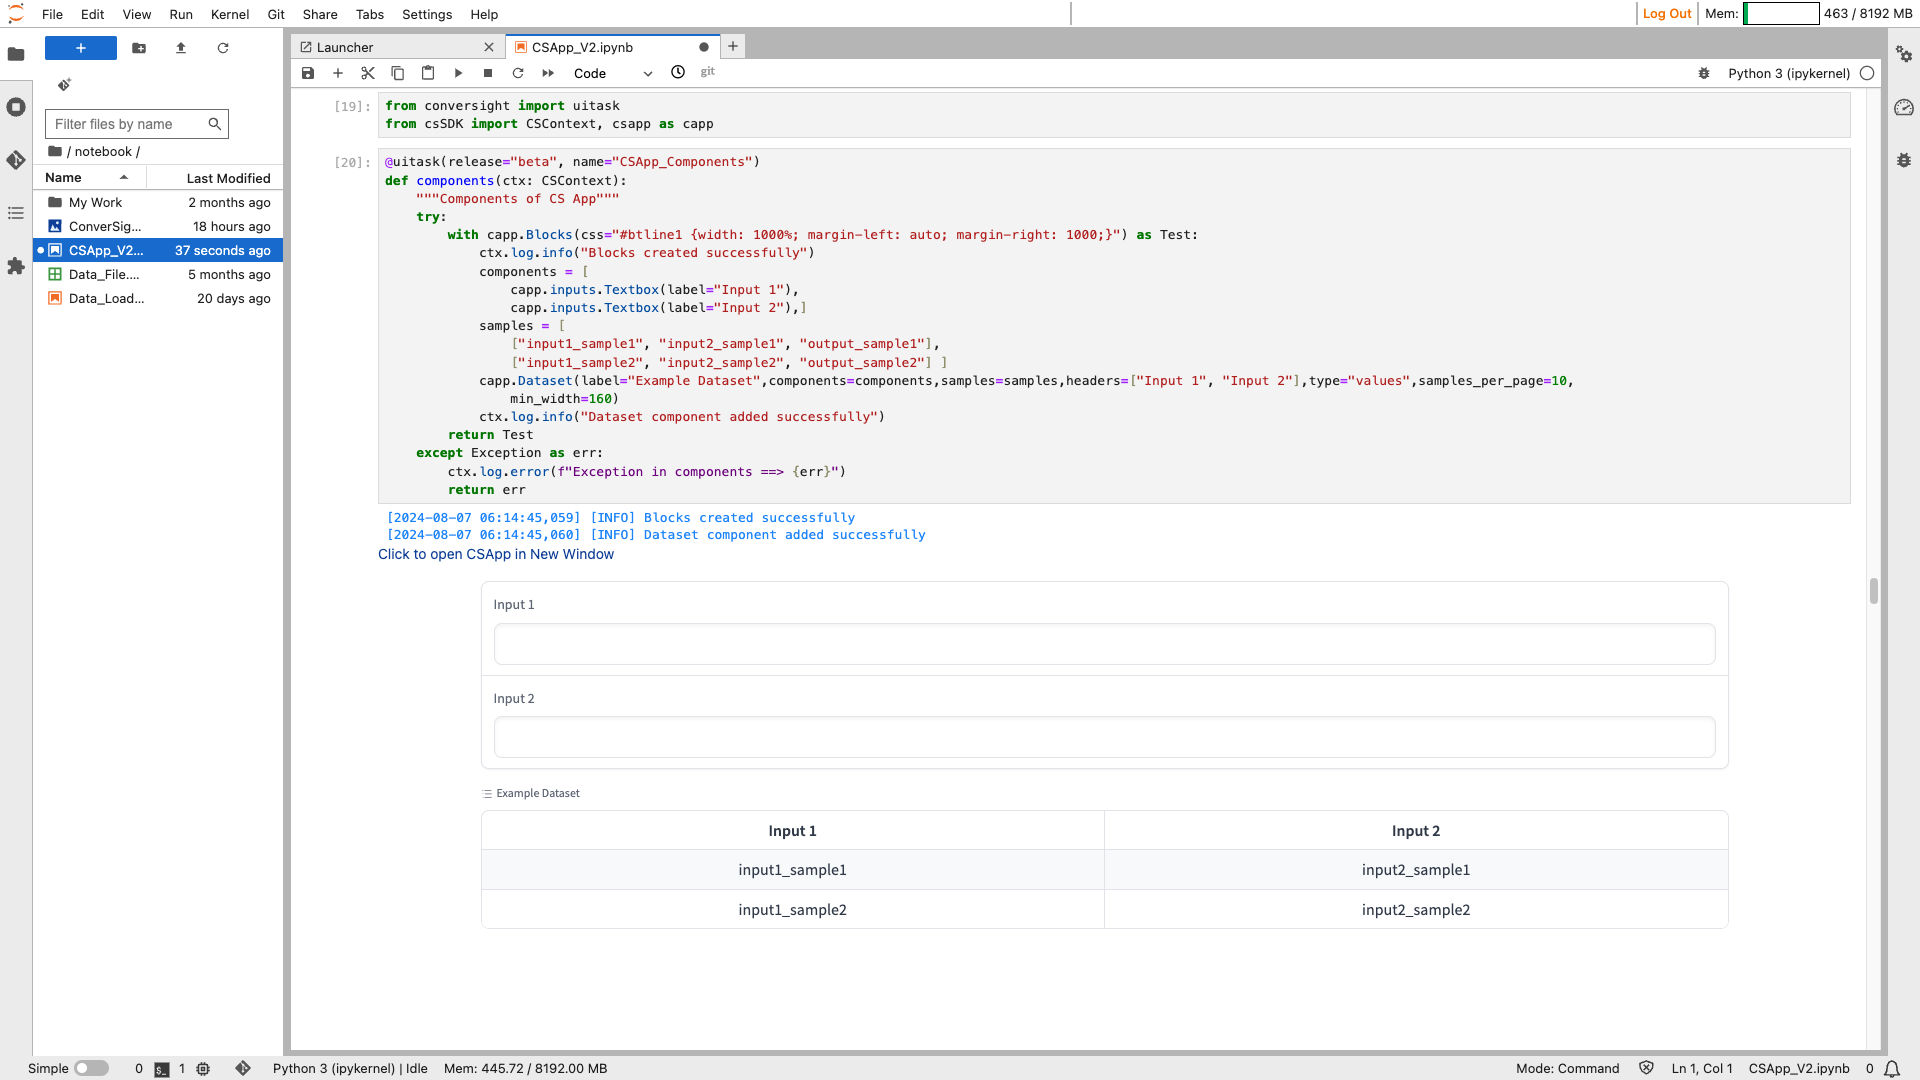Add a new tab with plus button

pos(733,46)
